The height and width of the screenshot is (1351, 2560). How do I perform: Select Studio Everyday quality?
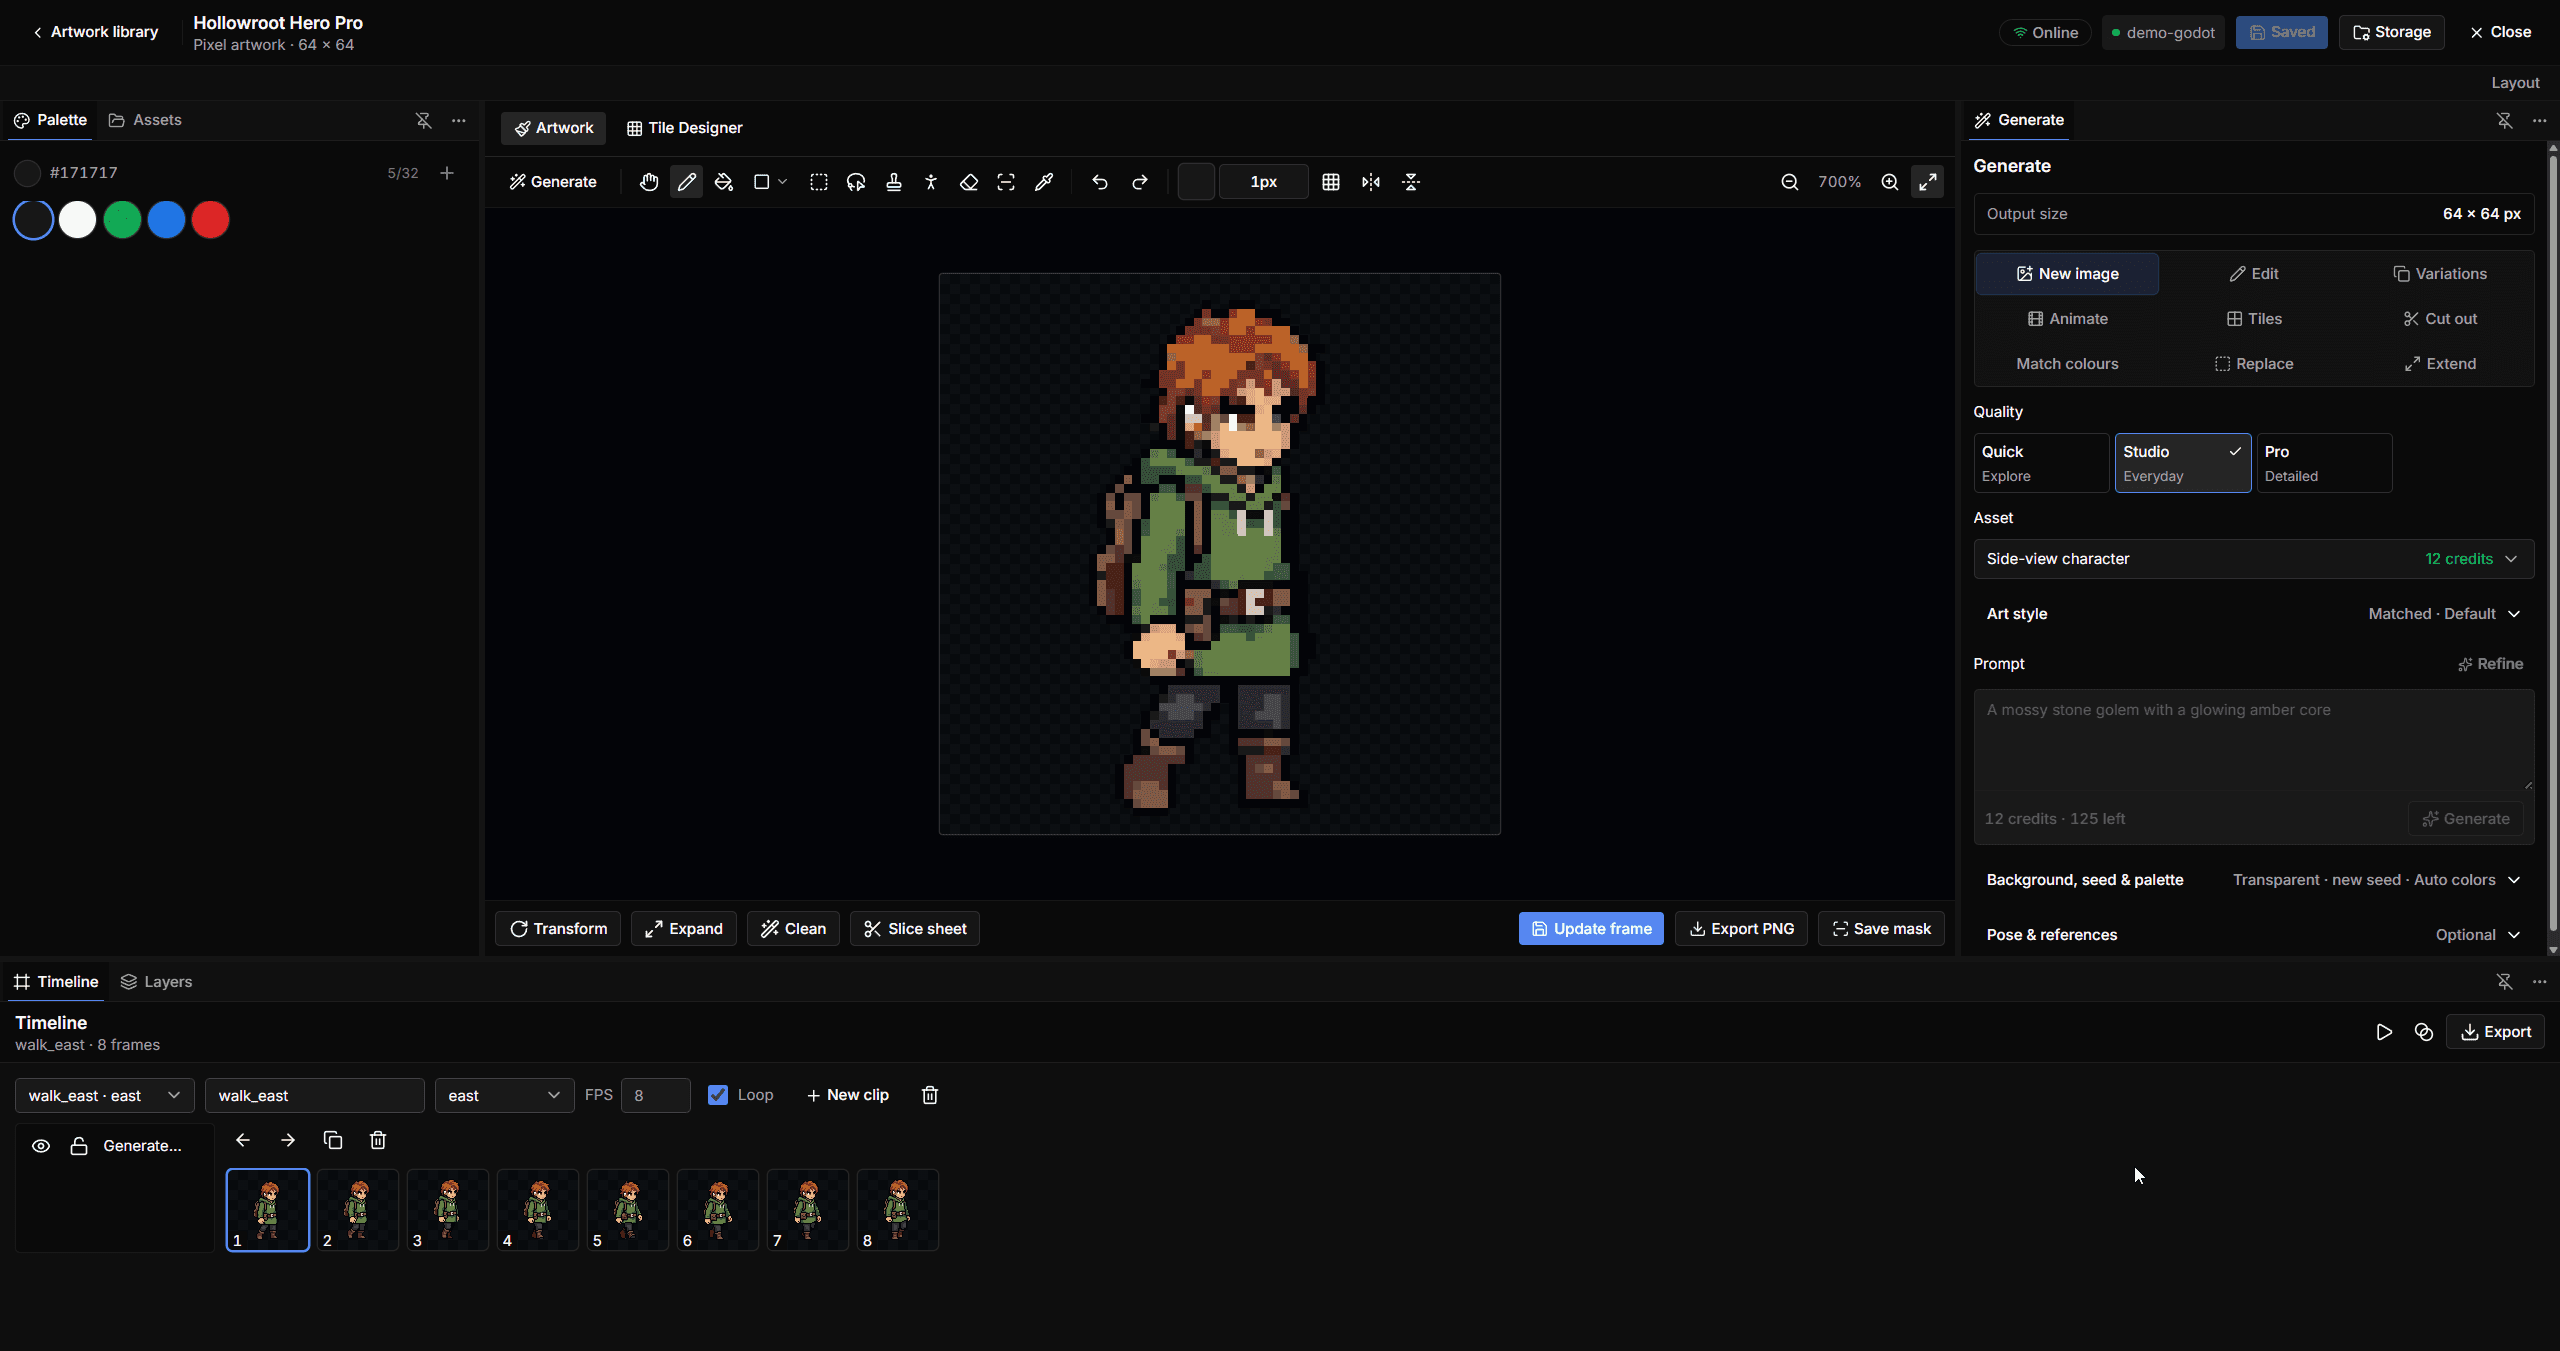pyautogui.click(x=2182, y=463)
